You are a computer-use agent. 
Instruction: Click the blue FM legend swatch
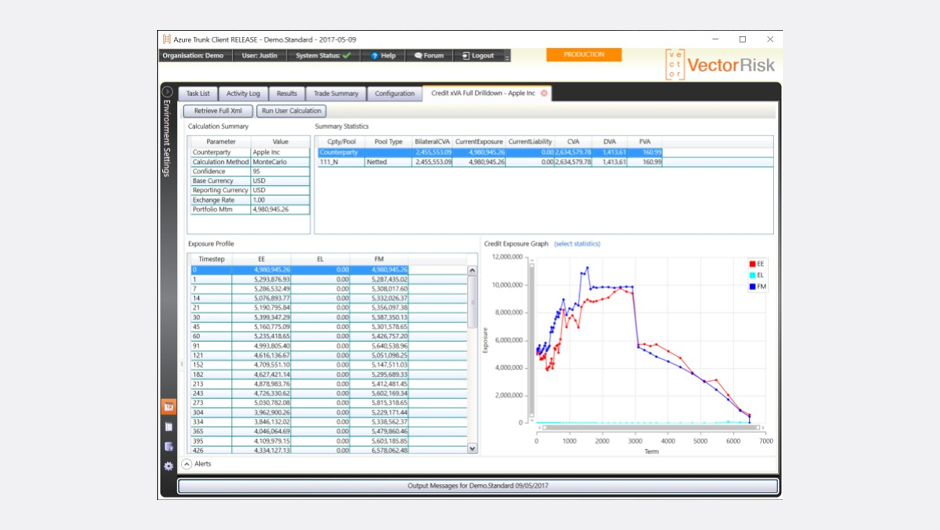point(752,287)
